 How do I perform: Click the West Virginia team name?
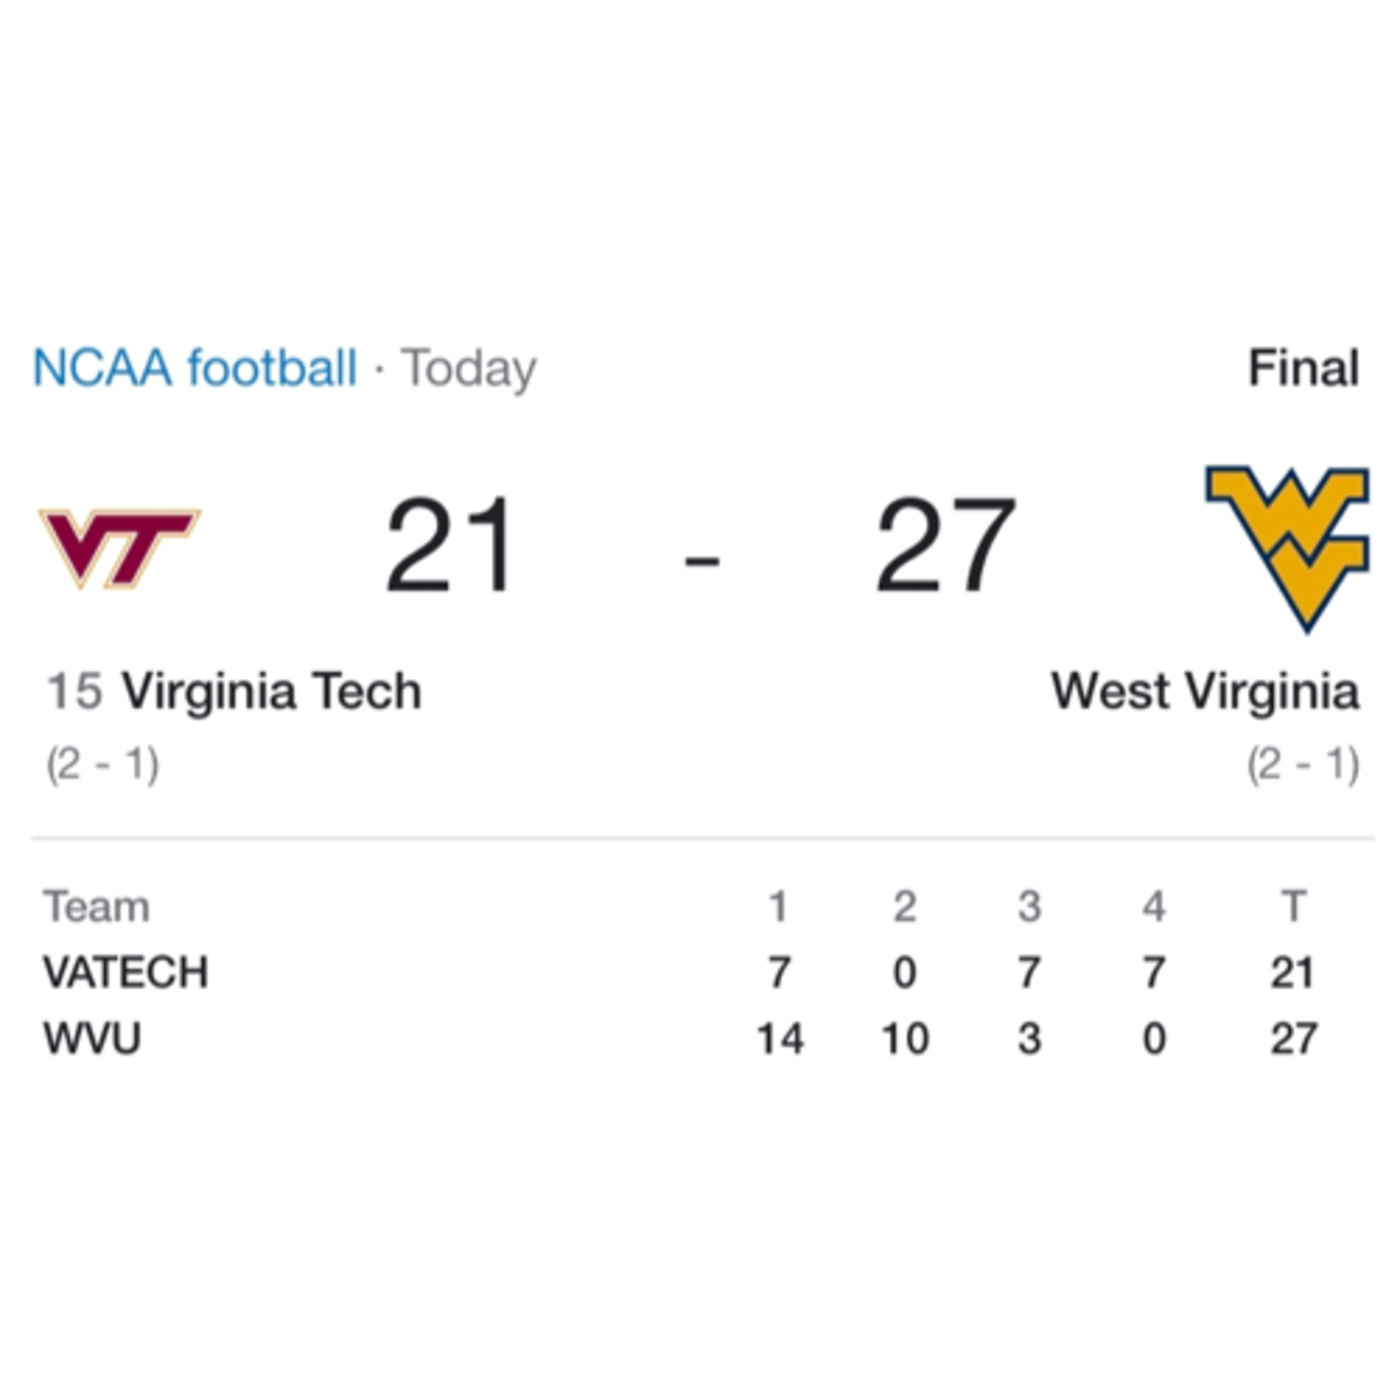click(1205, 692)
